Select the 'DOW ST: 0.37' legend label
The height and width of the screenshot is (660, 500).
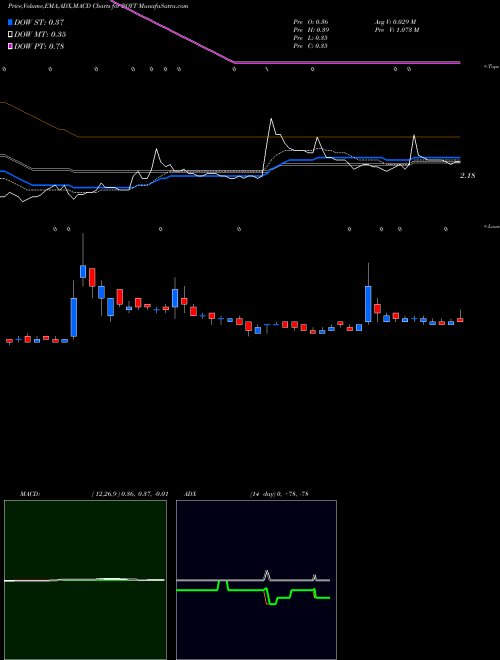[x=39, y=22]
